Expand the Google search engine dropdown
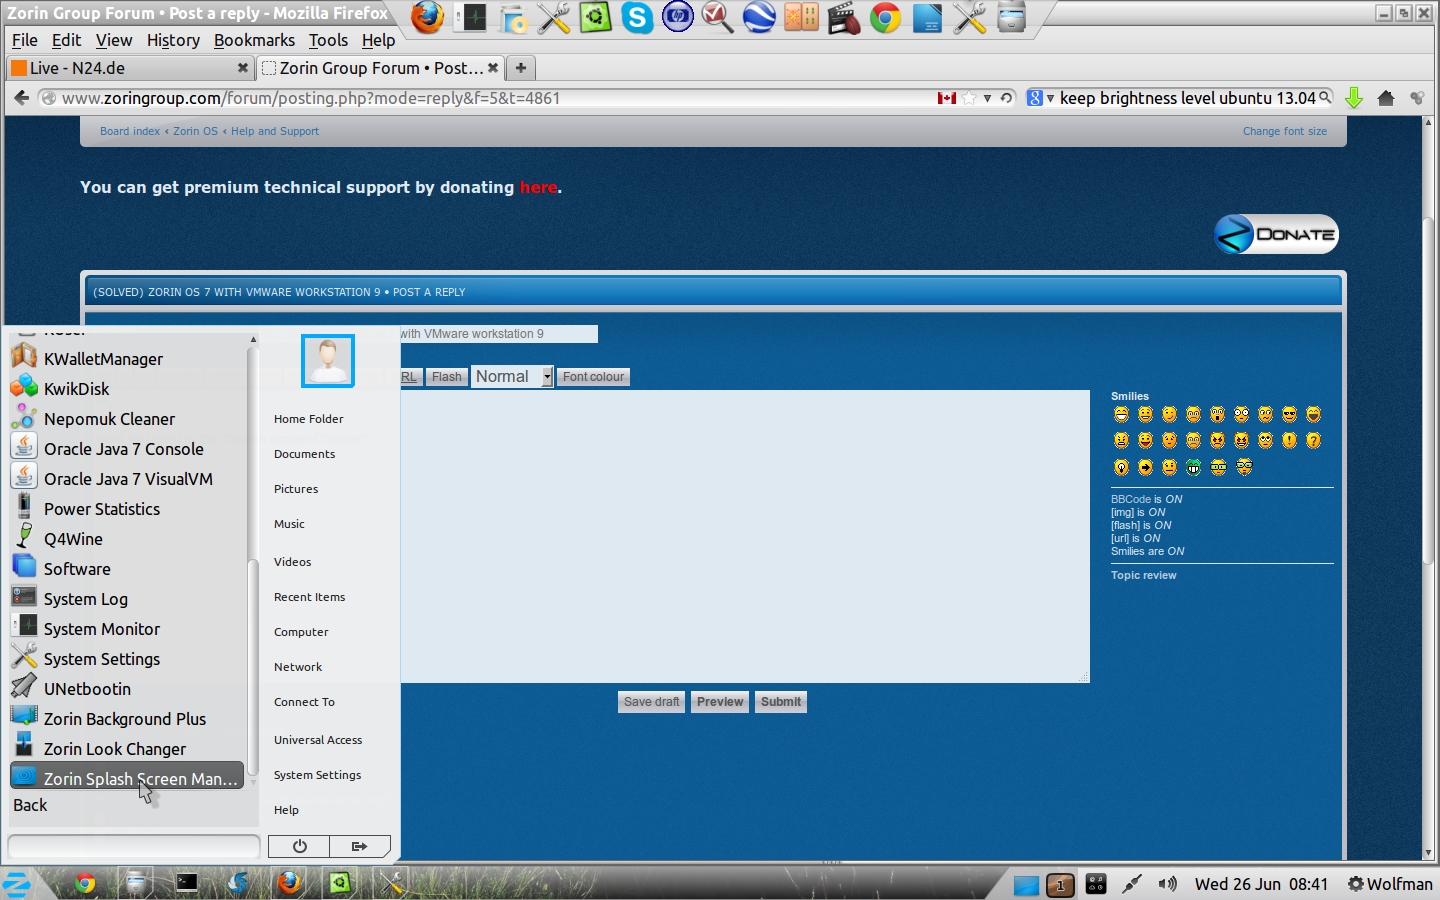Screen dimensions: 1440x900 tap(1040, 98)
